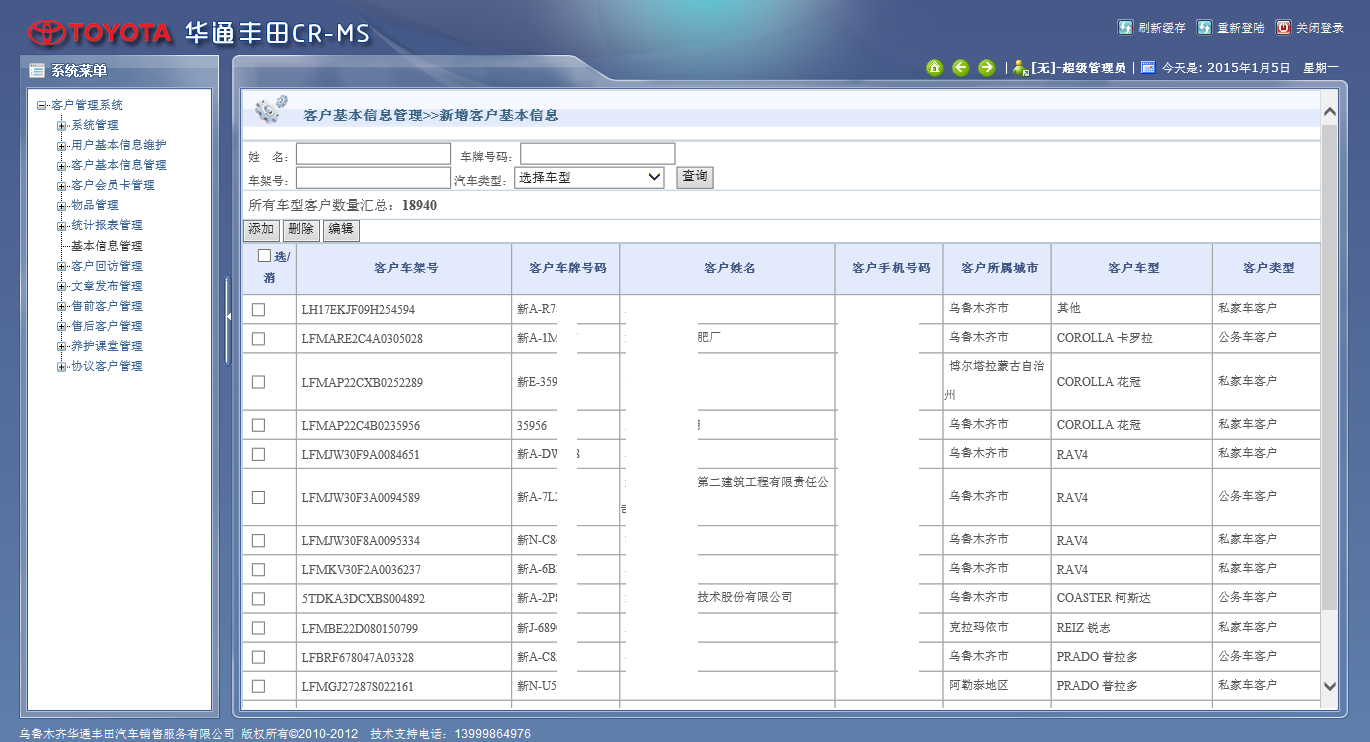Select checkbox for frame number 5TDKA3DCXBS004892
Image resolution: width=1370 pixels, height=742 pixels.
click(259, 599)
